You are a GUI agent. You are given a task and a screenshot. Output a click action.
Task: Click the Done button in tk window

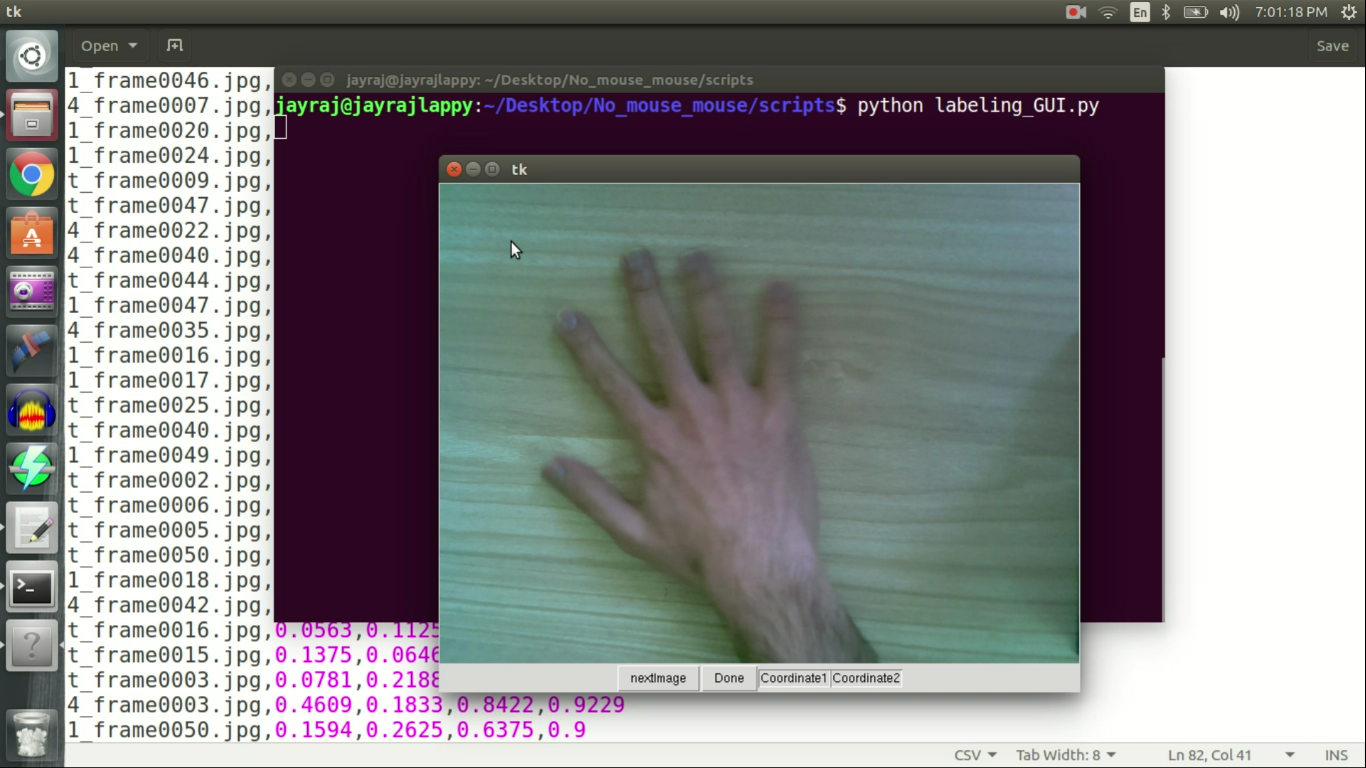(729, 678)
